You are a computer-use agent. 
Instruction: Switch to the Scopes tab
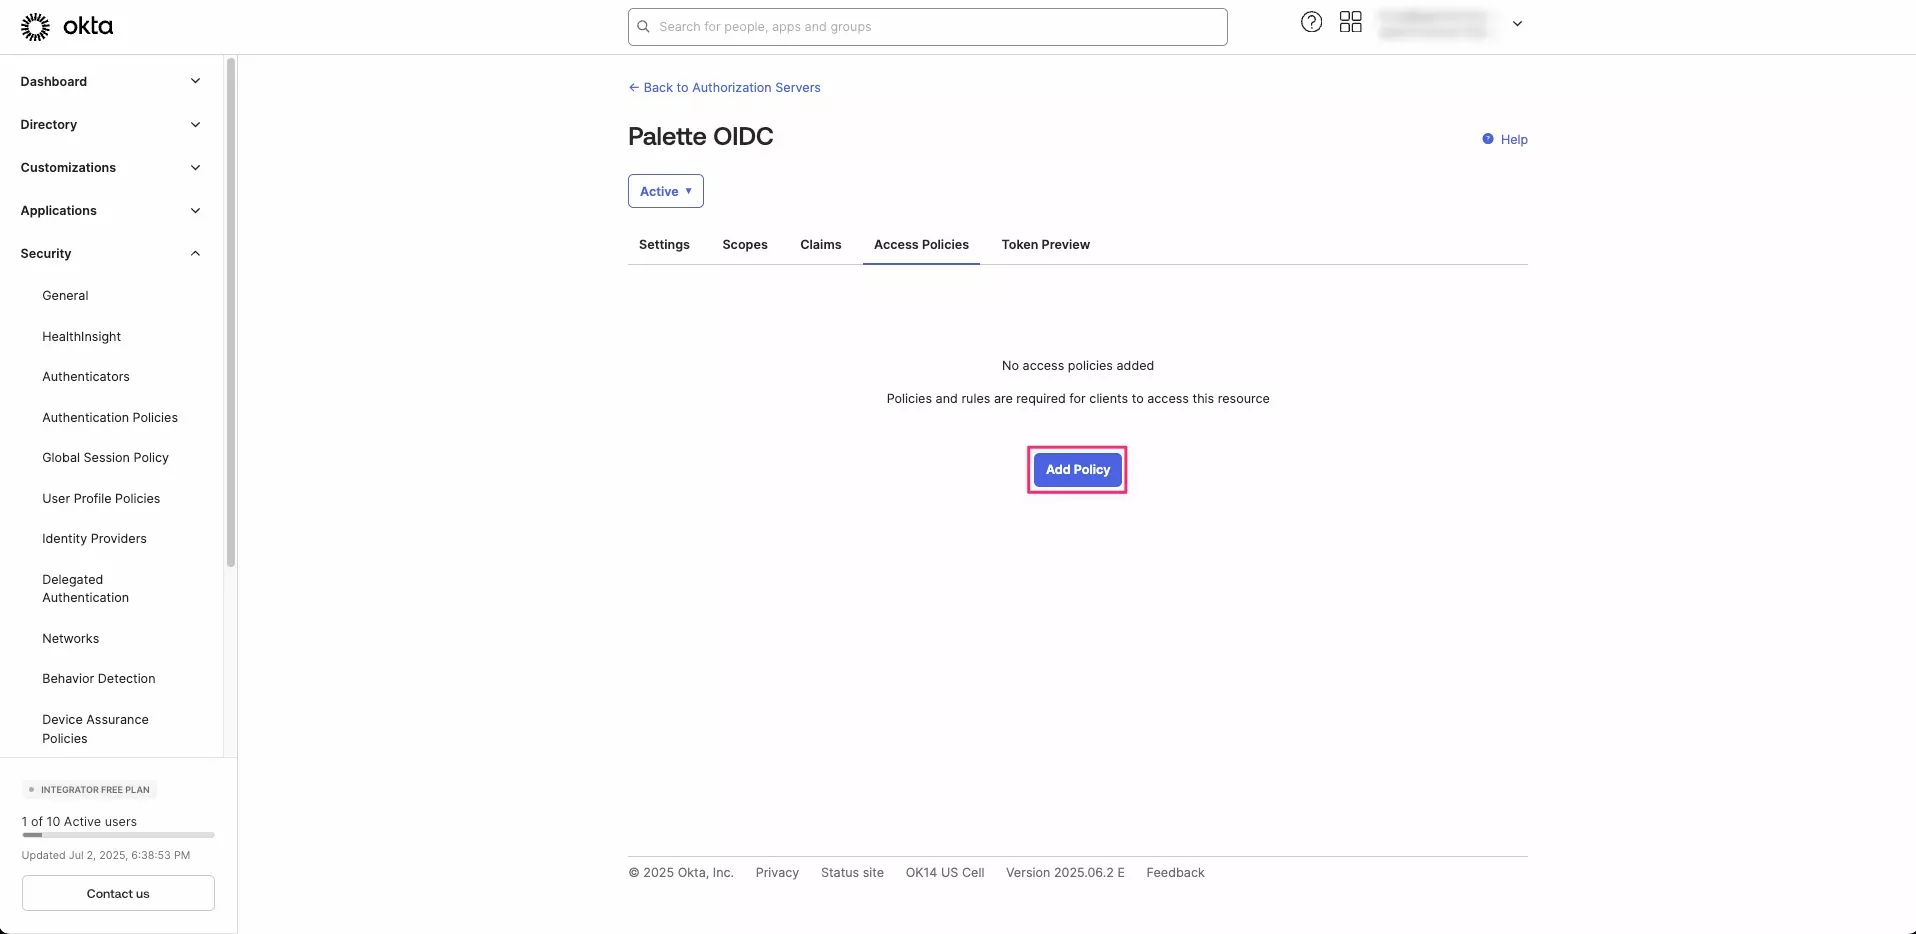[744, 244]
